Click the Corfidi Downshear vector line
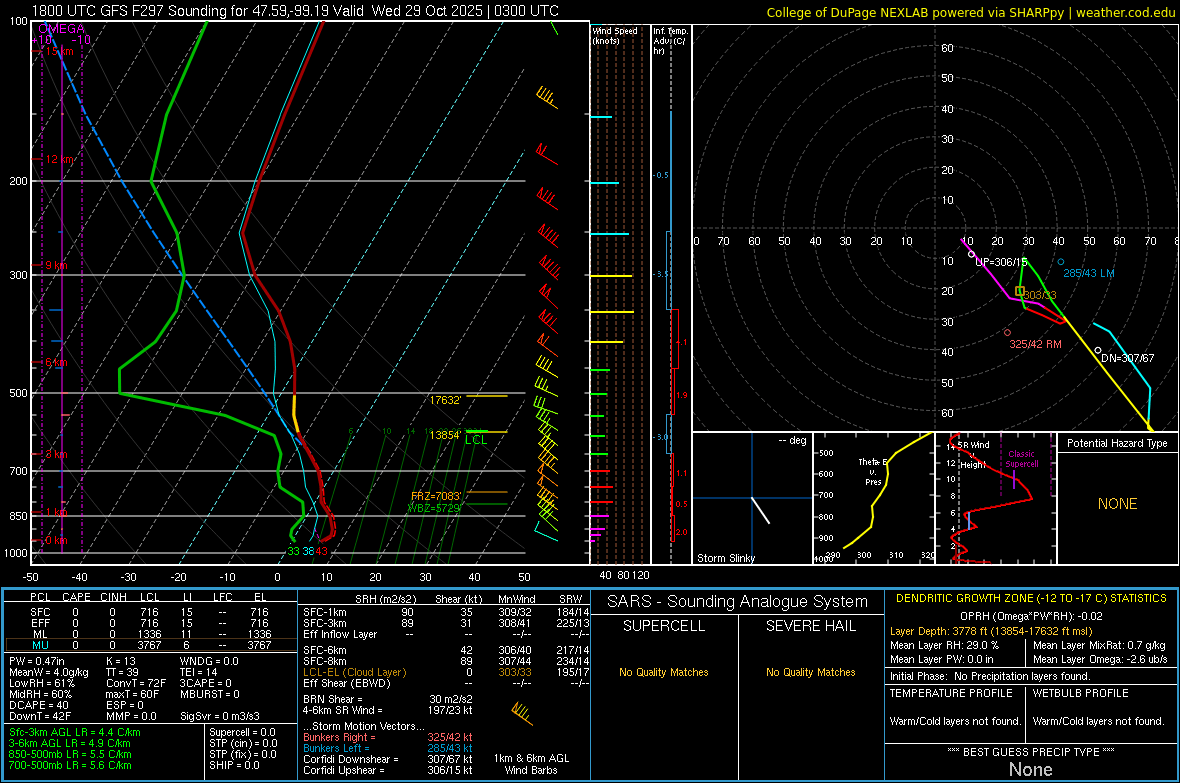This screenshot has height=783, width=1180. [x=388, y=759]
